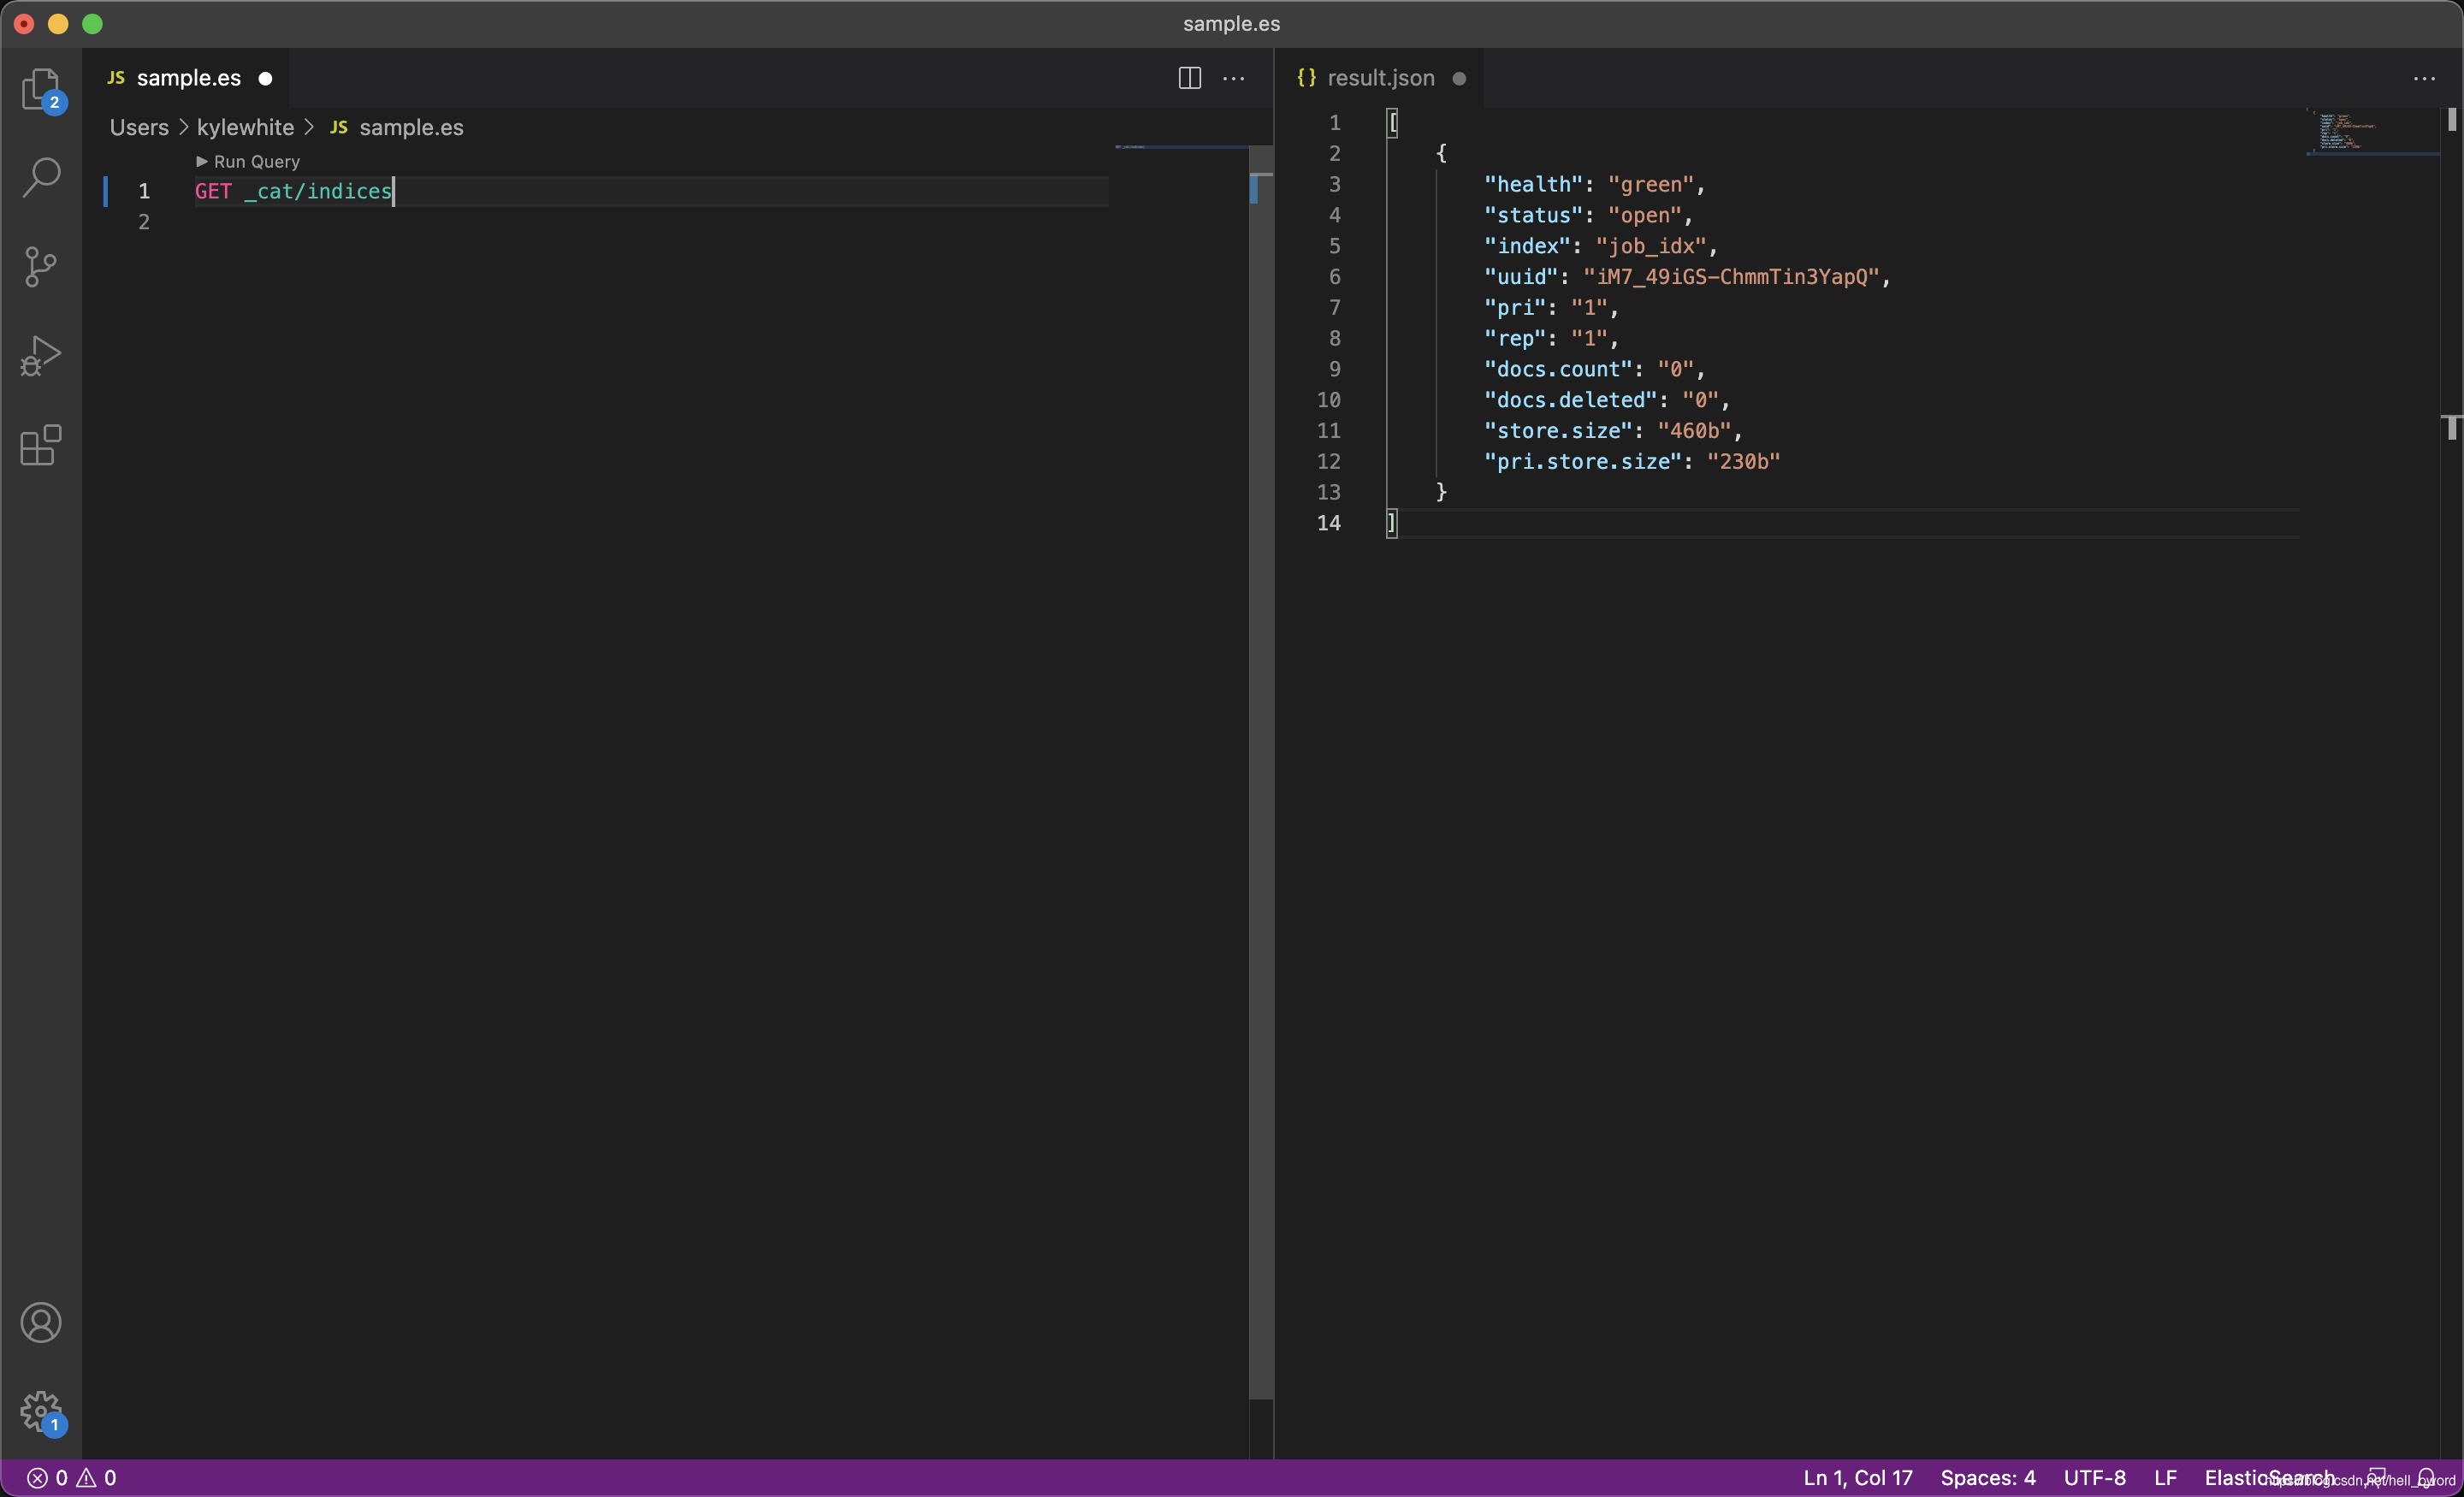2464x1497 pixels.
Task: Open the notifications bell in status bar
Action: coord(2425,1477)
